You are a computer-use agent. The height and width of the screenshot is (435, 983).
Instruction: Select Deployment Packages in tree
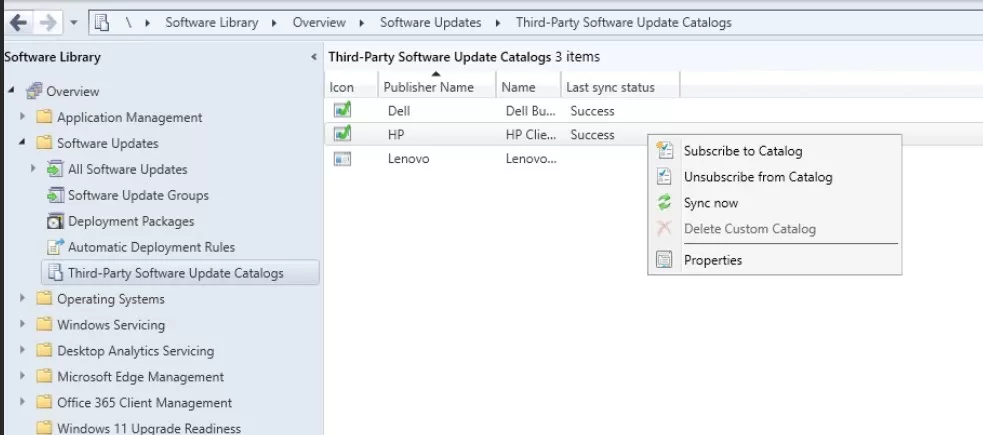click(131, 221)
